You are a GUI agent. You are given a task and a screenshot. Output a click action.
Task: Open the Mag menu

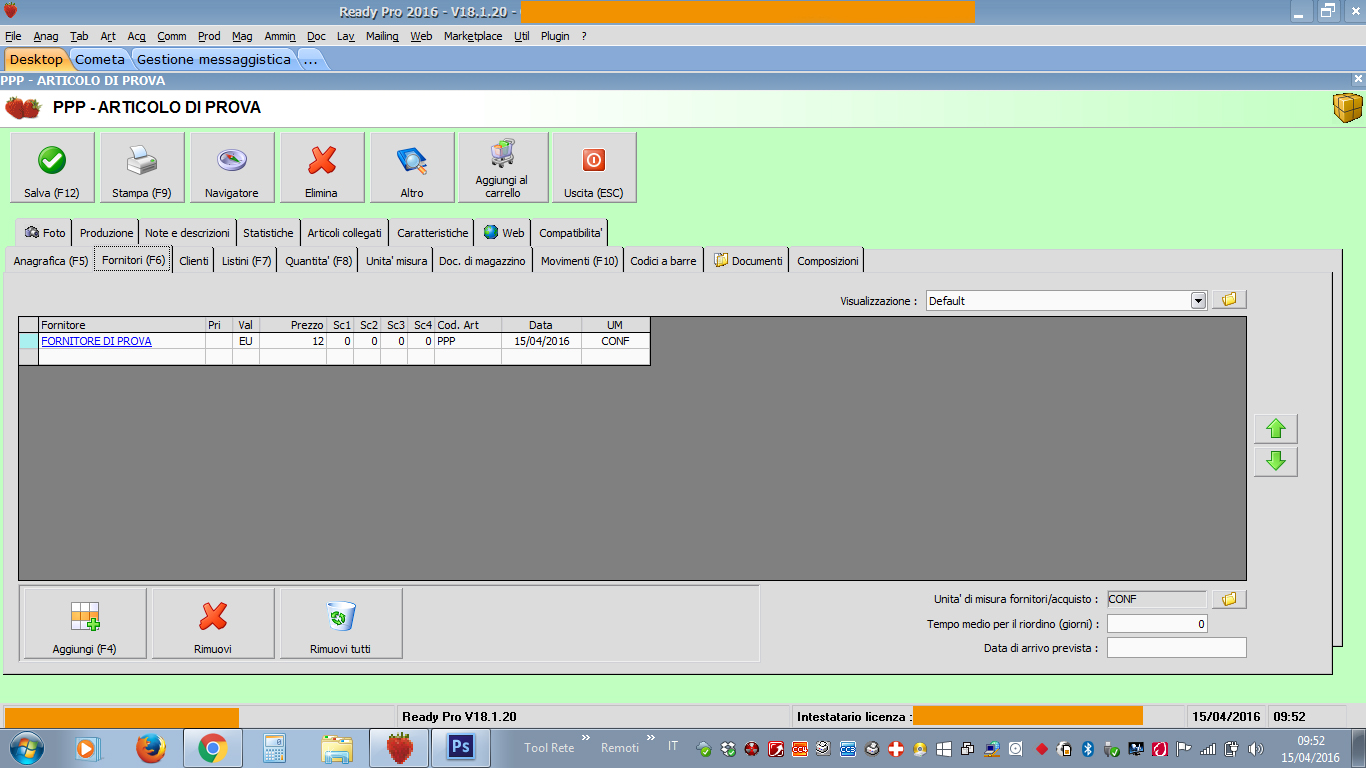tap(242, 36)
